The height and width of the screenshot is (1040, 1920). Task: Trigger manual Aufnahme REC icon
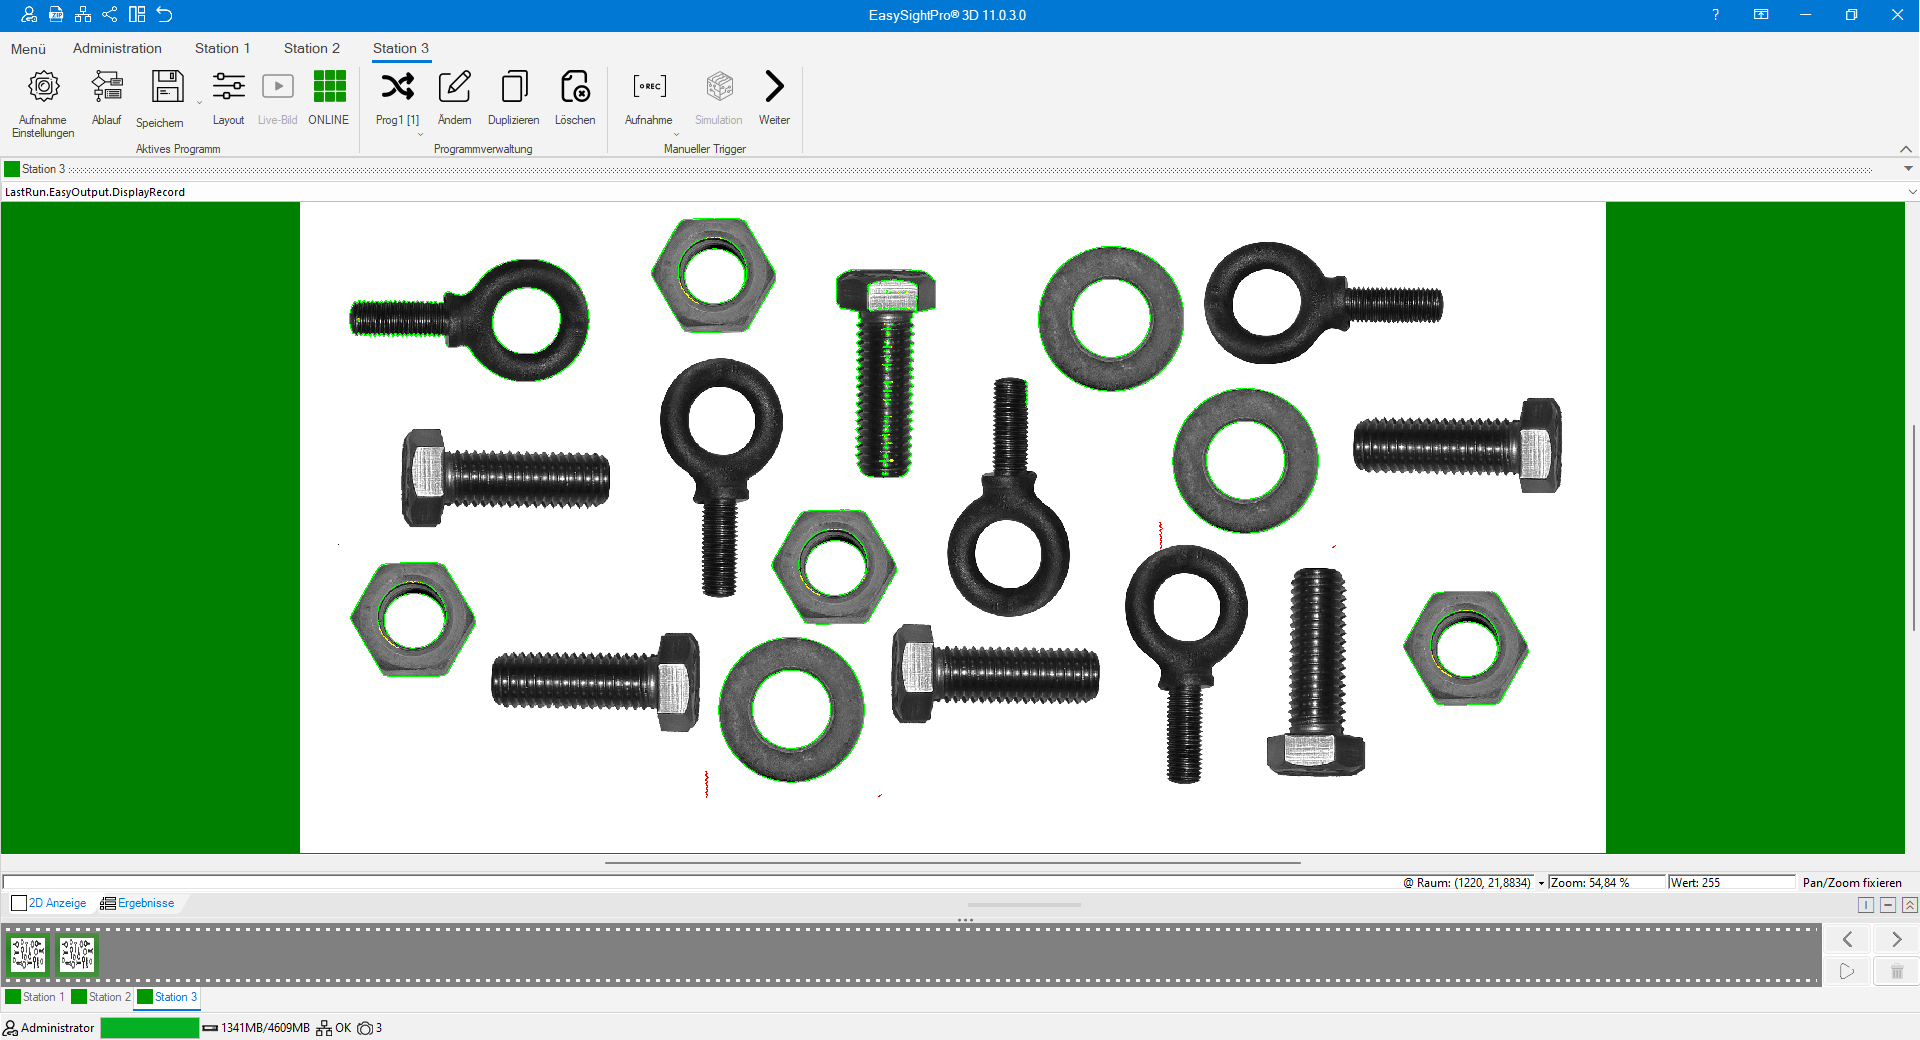coord(649,88)
